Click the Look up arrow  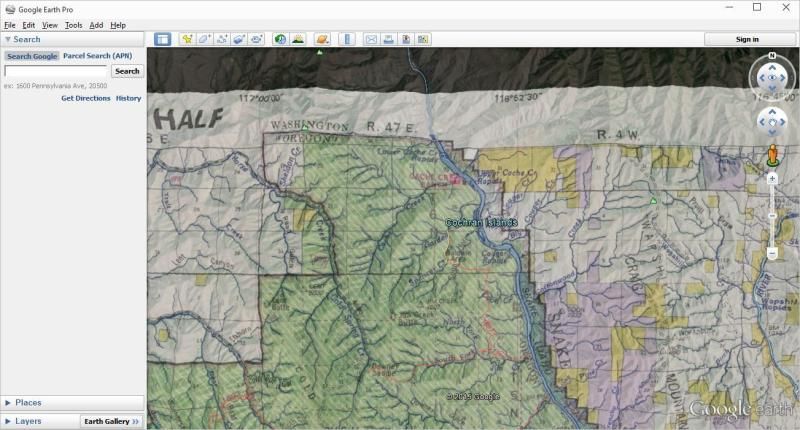[772, 67]
